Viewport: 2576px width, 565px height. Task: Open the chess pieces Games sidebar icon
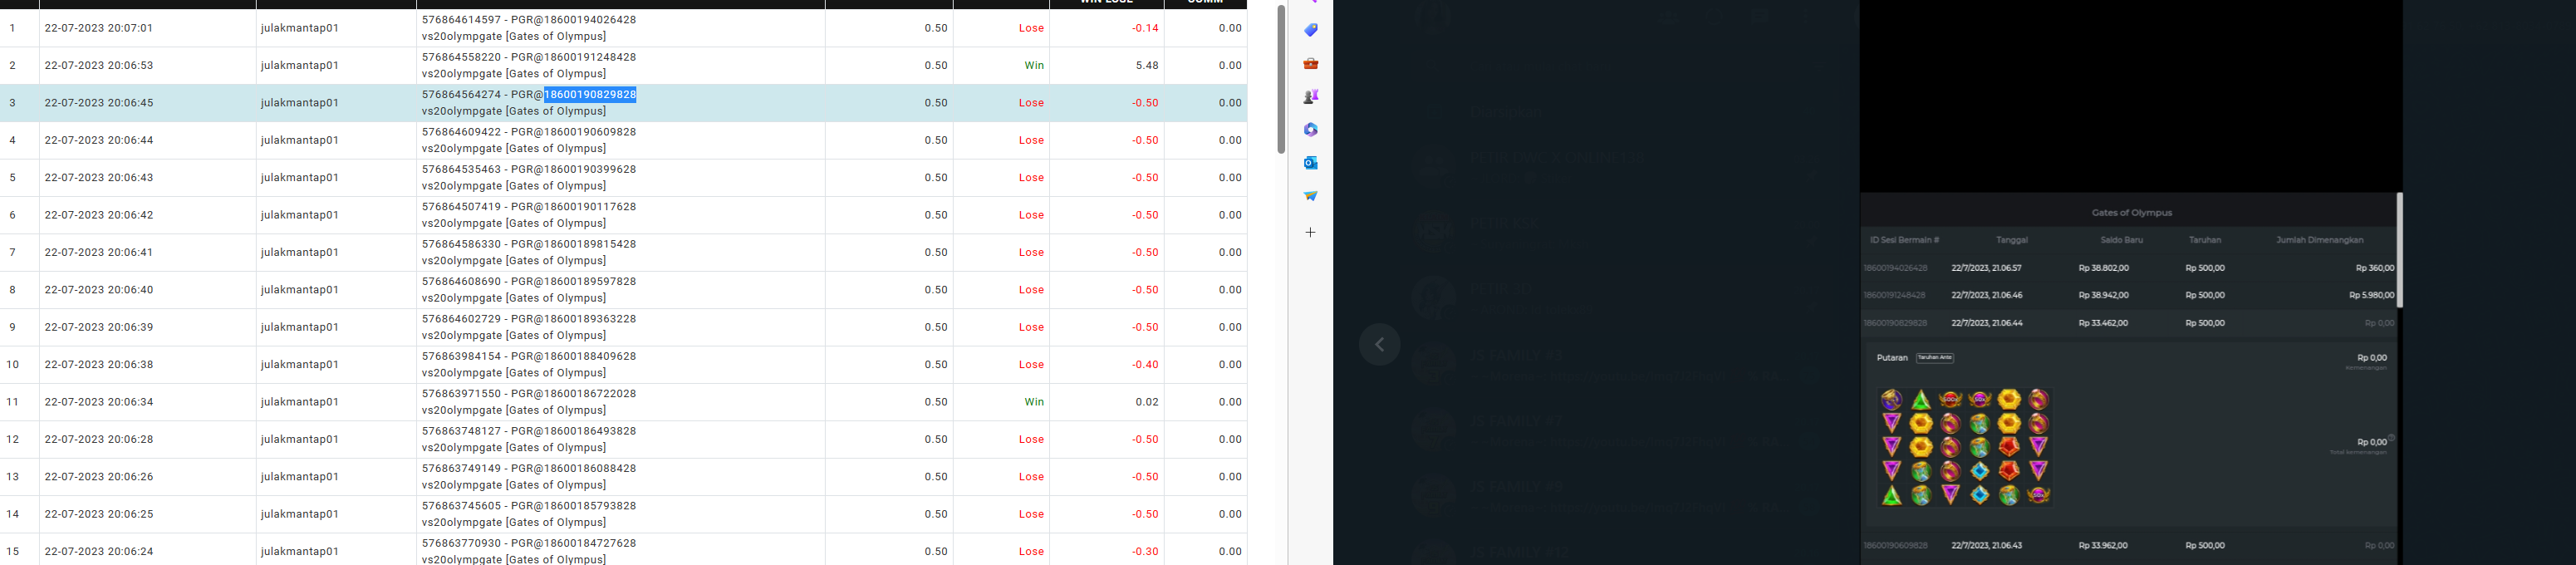[1310, 96]
